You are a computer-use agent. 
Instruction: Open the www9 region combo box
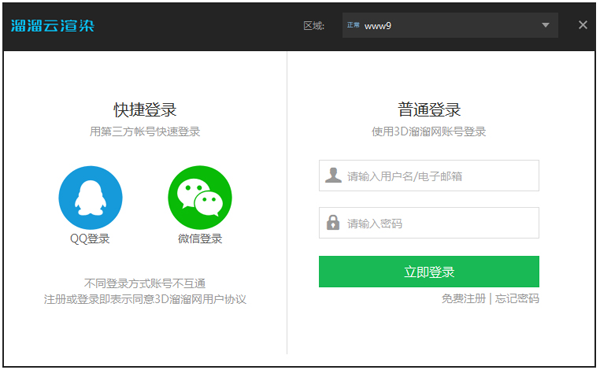tap(450, 26)
